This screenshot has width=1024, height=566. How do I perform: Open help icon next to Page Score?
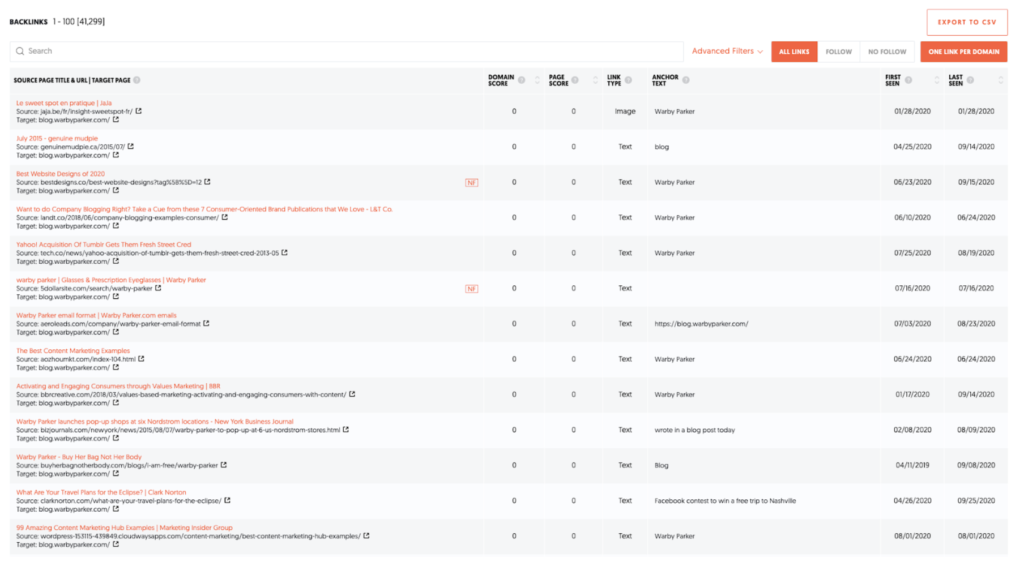click(x=575, y=80)
